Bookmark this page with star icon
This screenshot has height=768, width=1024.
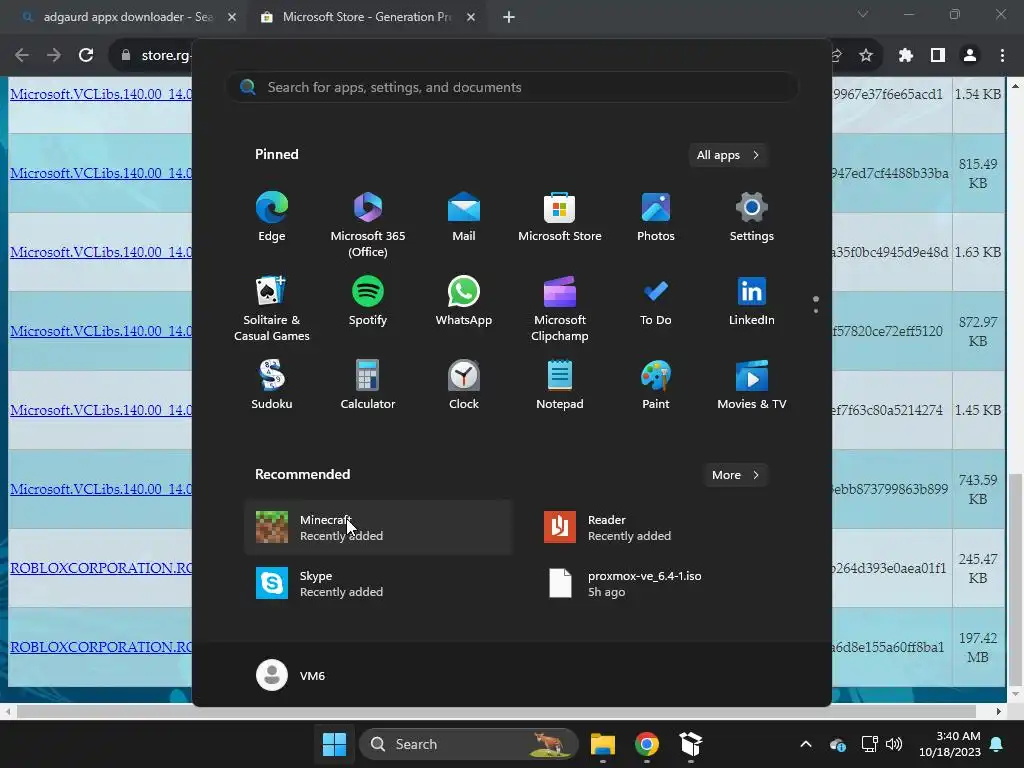(866, 56)
